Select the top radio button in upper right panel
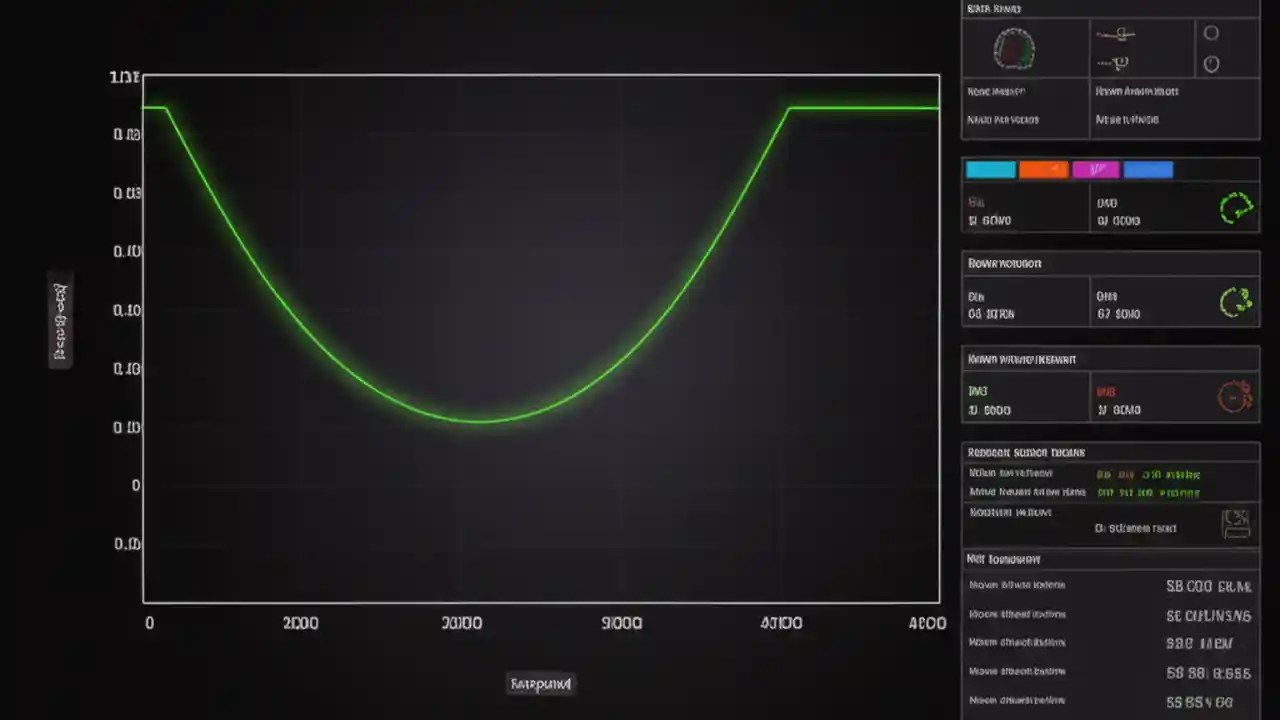Viewport: 1280px width, 720px height. pos(1211,33)
